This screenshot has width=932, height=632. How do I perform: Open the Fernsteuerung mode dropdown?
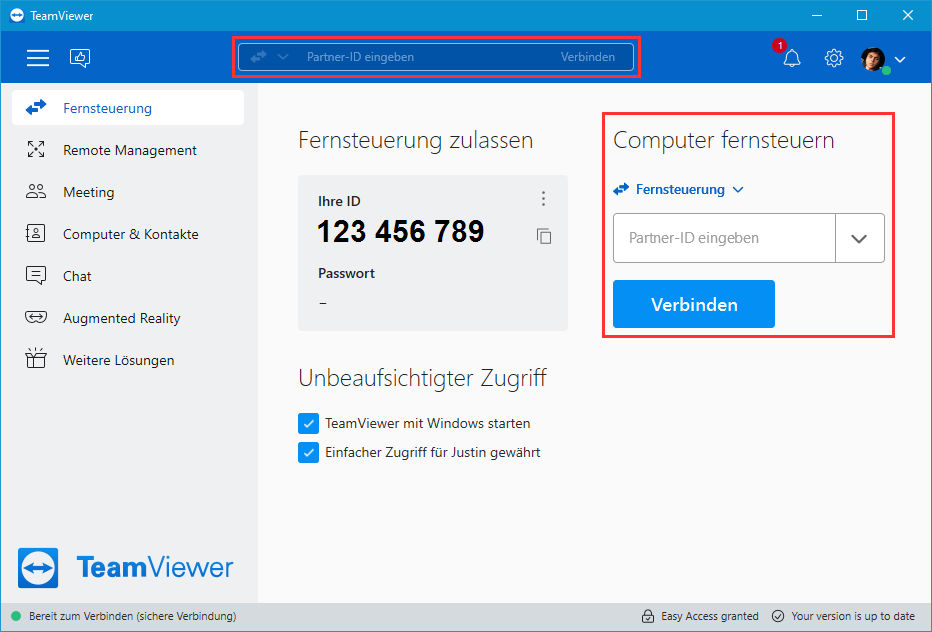pyautogui.click(x=678, y=190)
